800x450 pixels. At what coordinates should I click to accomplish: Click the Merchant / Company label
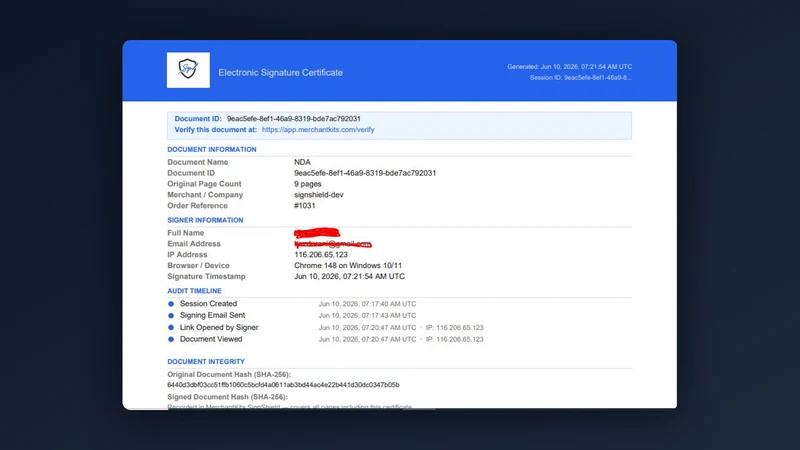tap(205, 195)
